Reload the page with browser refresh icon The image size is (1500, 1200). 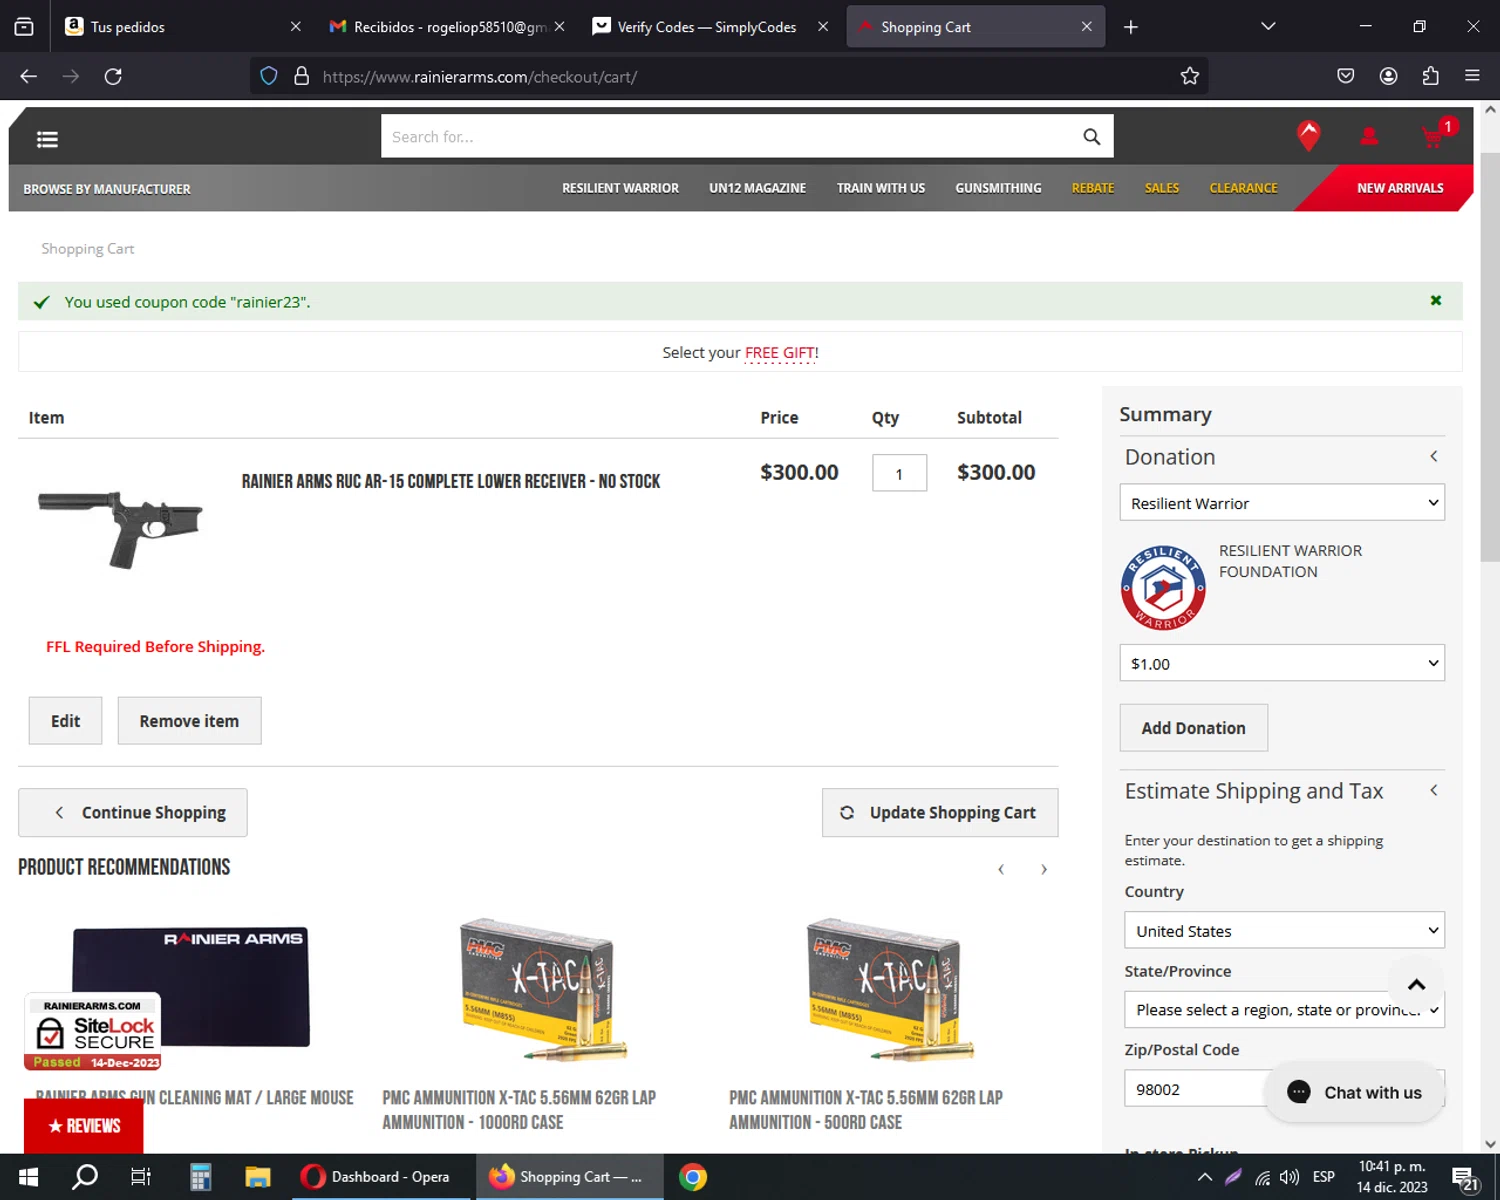coord(113,76)
